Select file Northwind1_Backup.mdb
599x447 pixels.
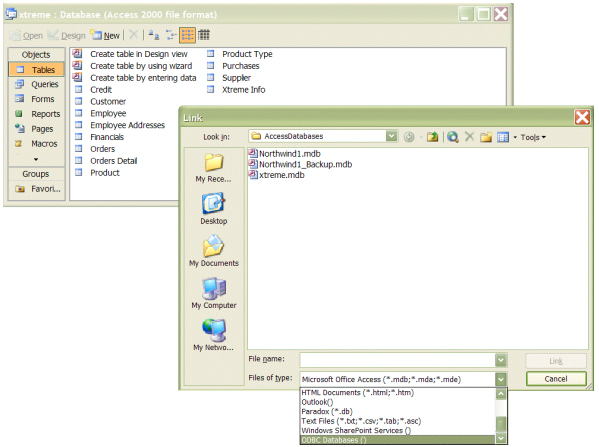tap(300, 164)
